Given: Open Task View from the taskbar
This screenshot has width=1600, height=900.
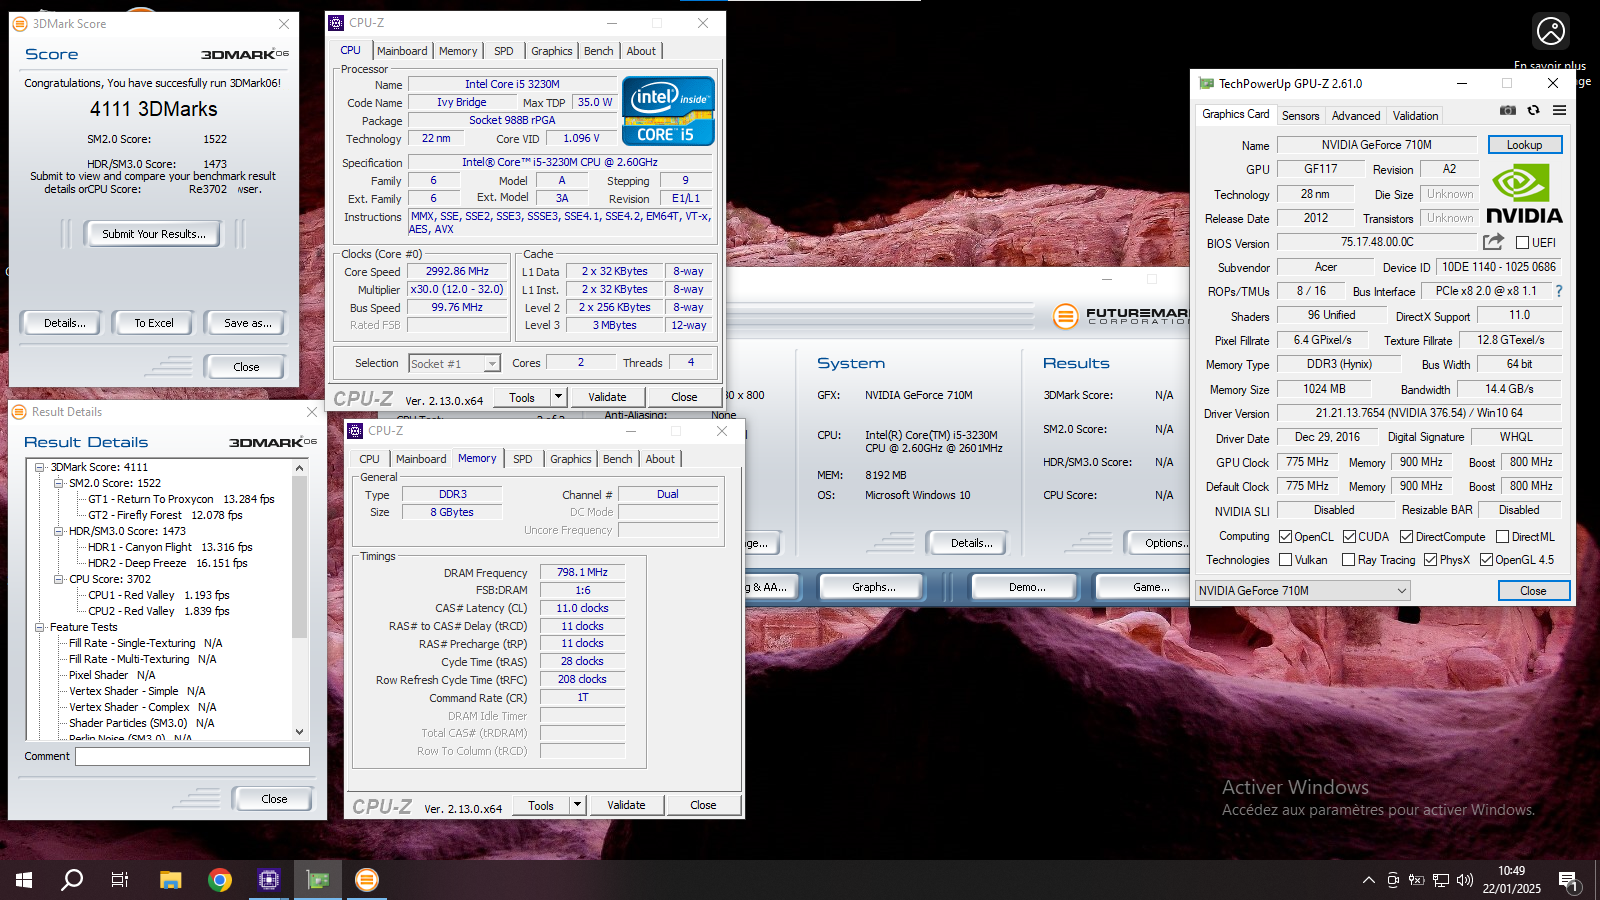Looking at the screenshot, I should (x=120, y=880).
